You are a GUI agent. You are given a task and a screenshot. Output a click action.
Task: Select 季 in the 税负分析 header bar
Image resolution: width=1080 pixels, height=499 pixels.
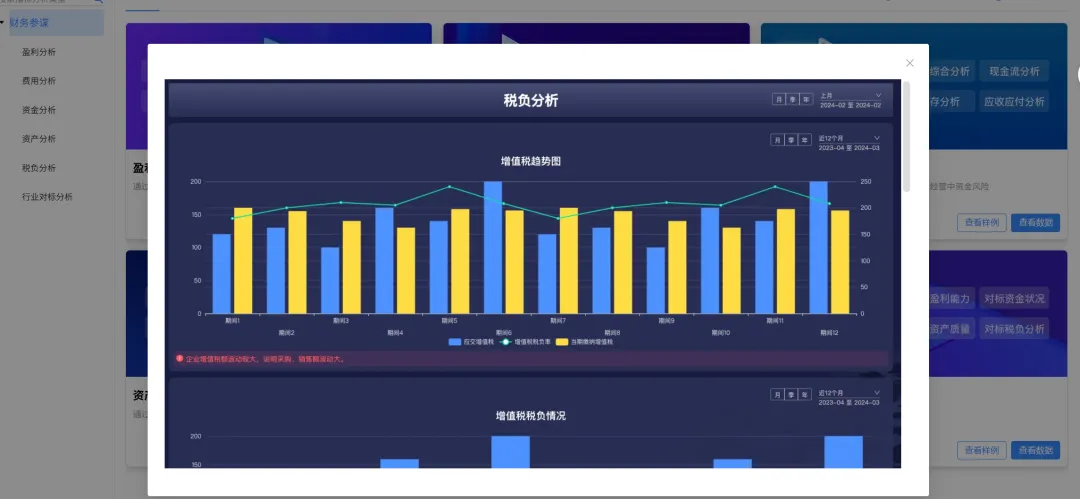point(792,99)
